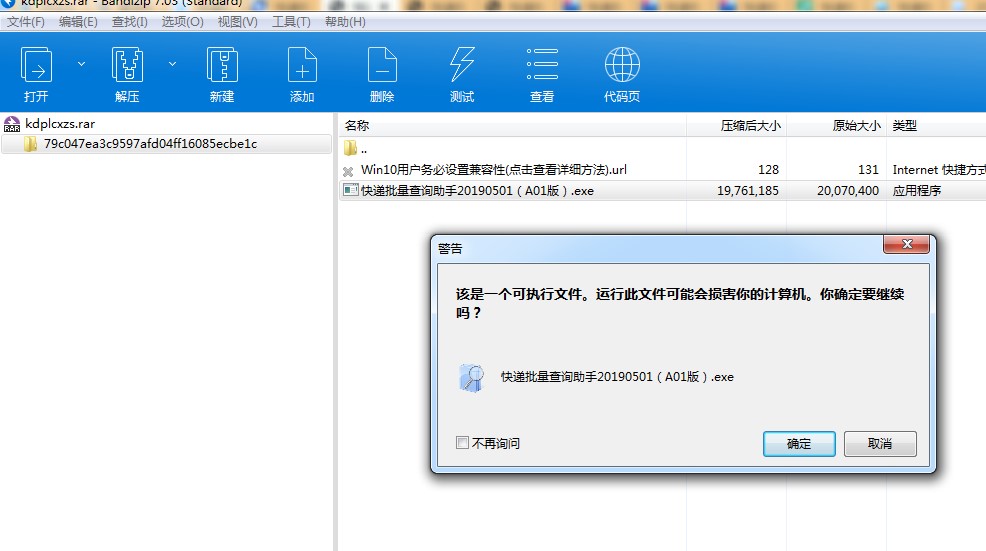Screen dimensions: 986x551
Task: Click 取消 in the warning dialog
Action: coord(880,444)
